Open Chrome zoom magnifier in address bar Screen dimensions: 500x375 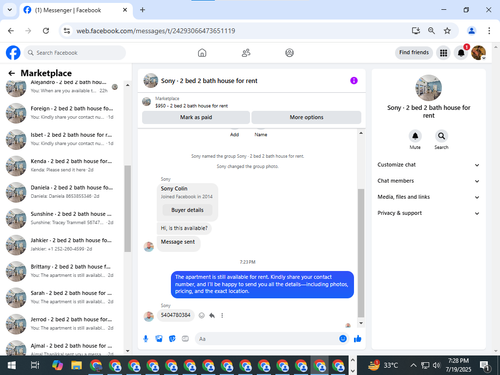pos(431,31)
